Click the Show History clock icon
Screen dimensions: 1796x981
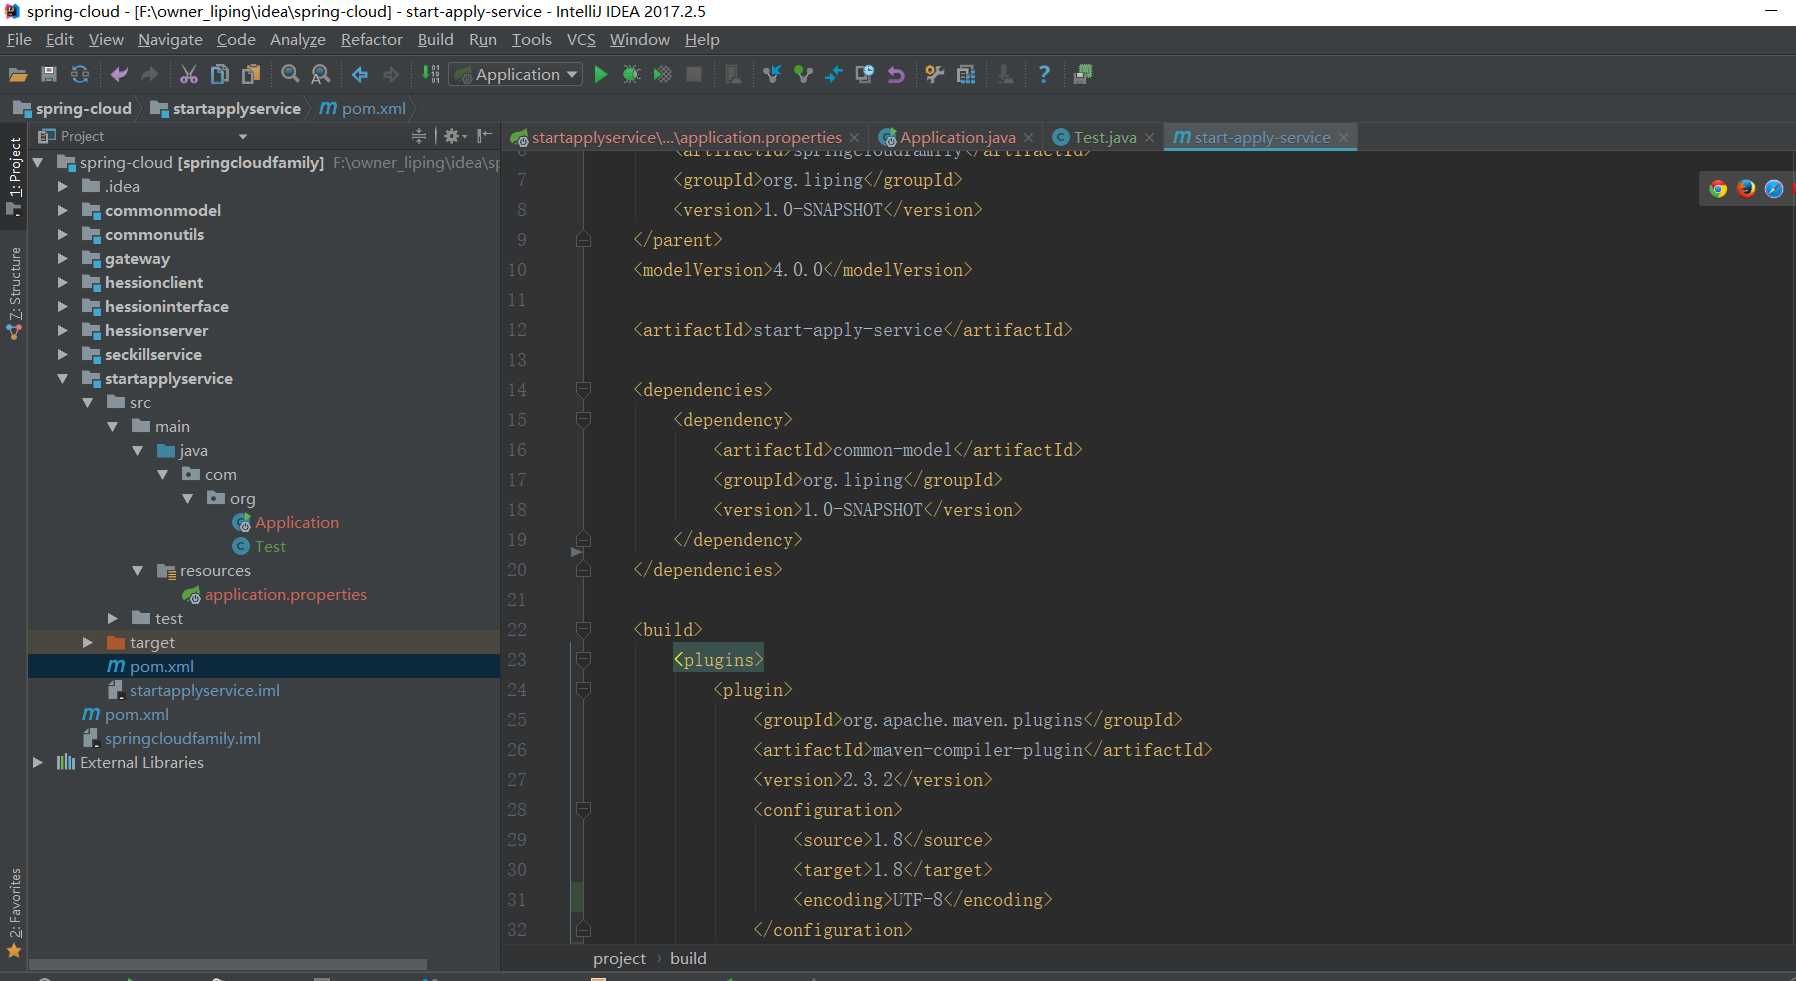pyautogui.click(x=865, y=74)
